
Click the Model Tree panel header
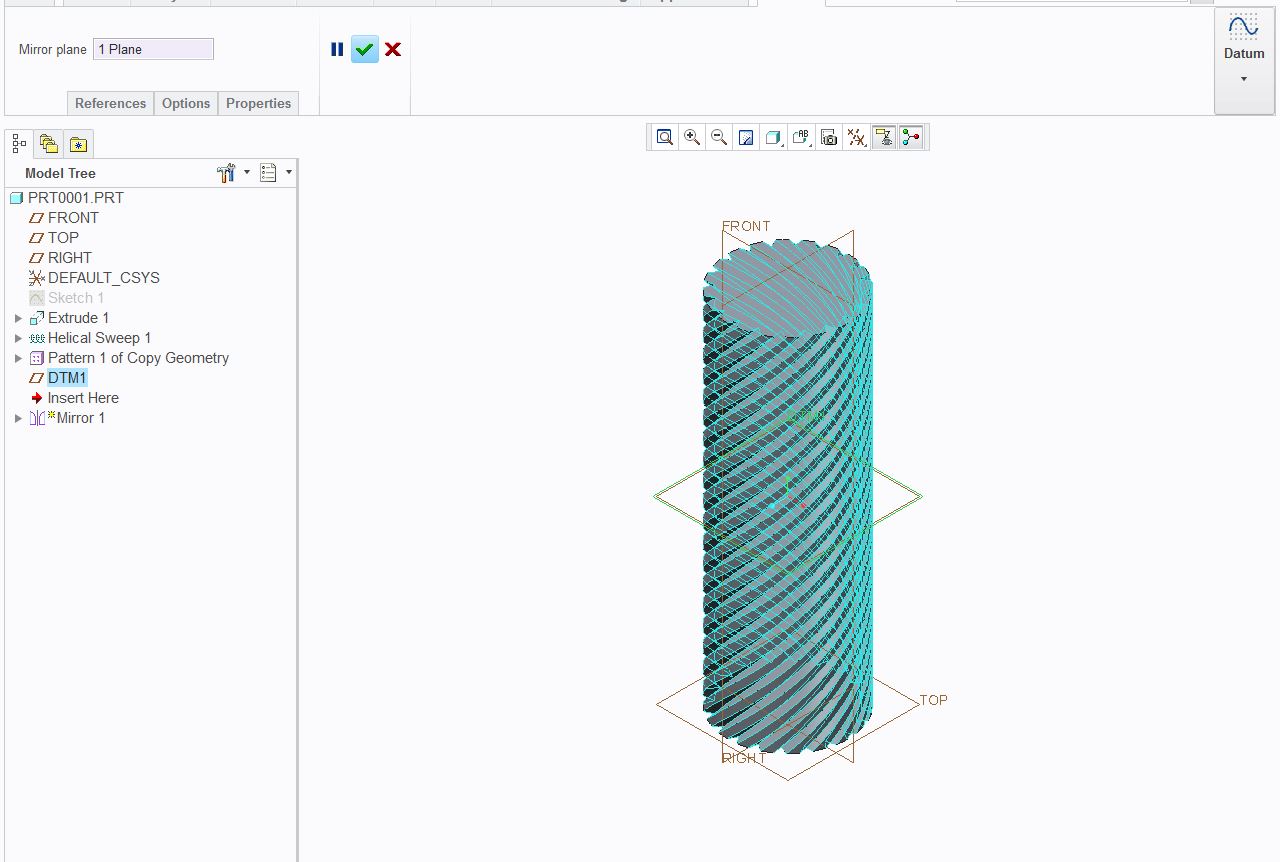tap(60, 173)
